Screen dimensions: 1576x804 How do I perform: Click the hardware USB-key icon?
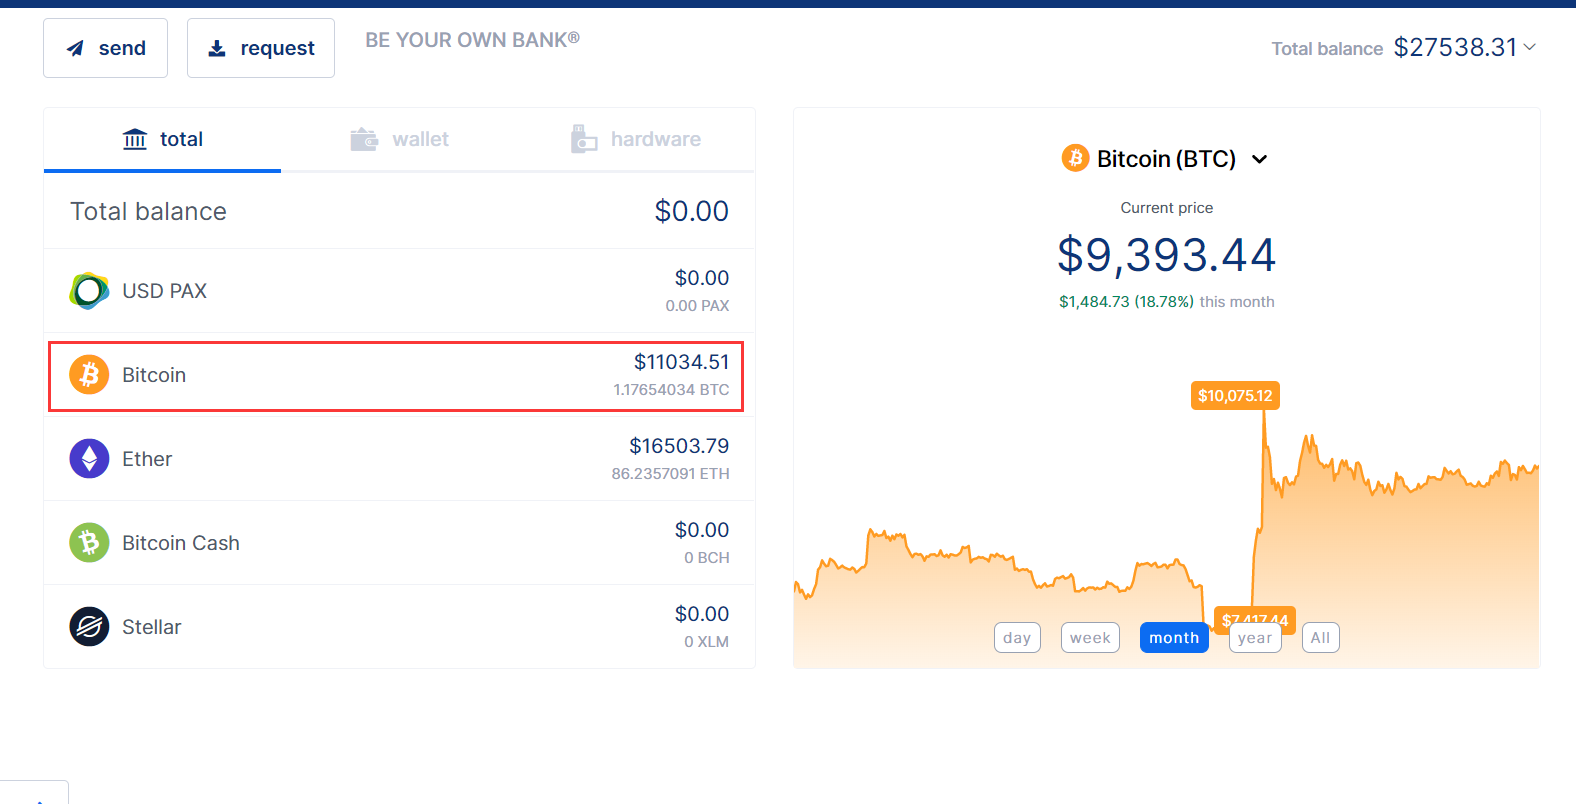click(583, 138)
